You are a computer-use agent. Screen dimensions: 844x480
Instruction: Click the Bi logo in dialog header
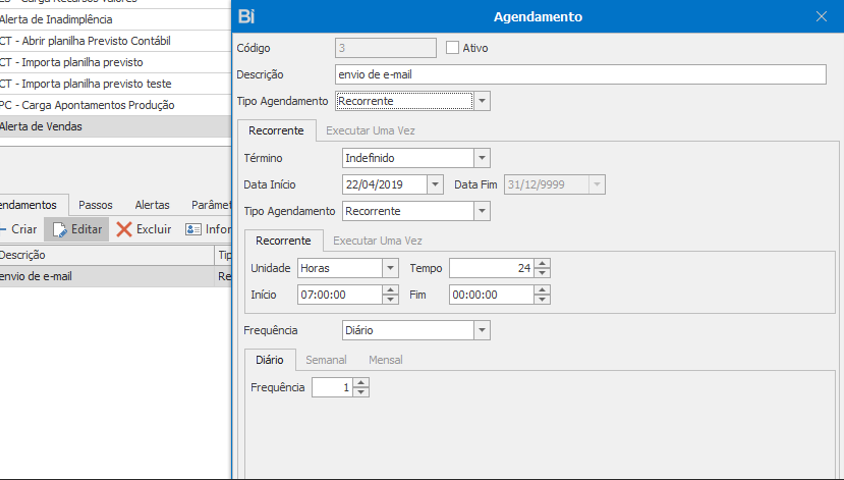(247, 17)
